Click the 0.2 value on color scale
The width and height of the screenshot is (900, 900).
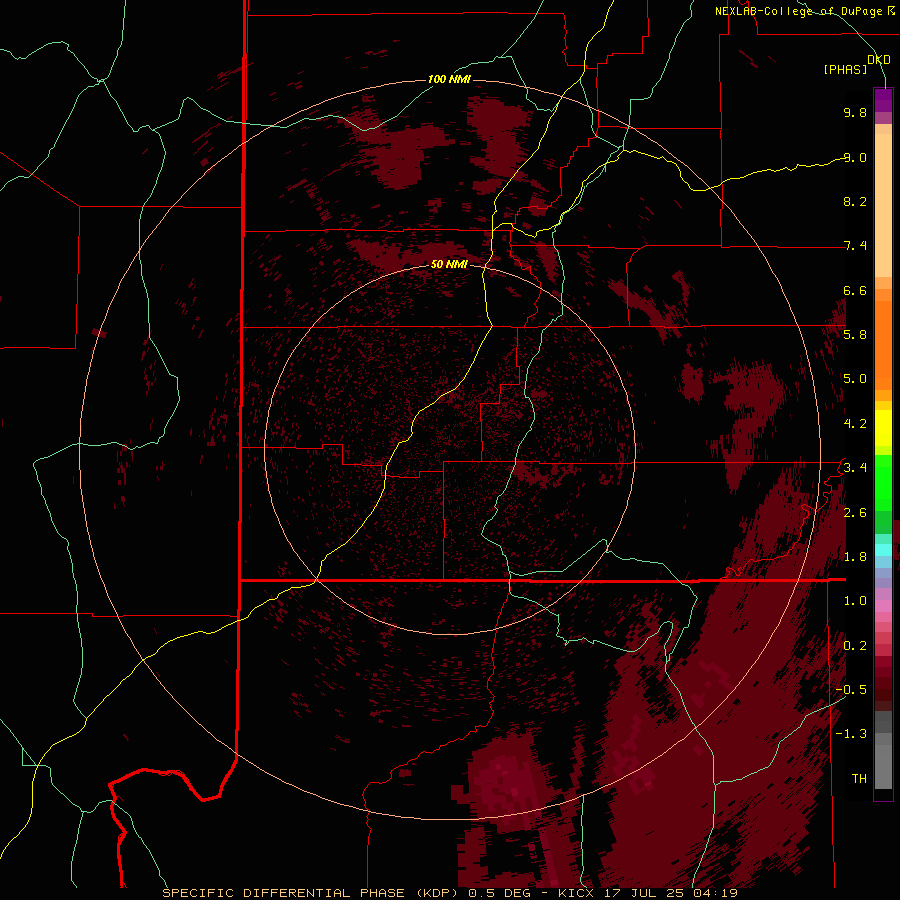coord(855,646)
